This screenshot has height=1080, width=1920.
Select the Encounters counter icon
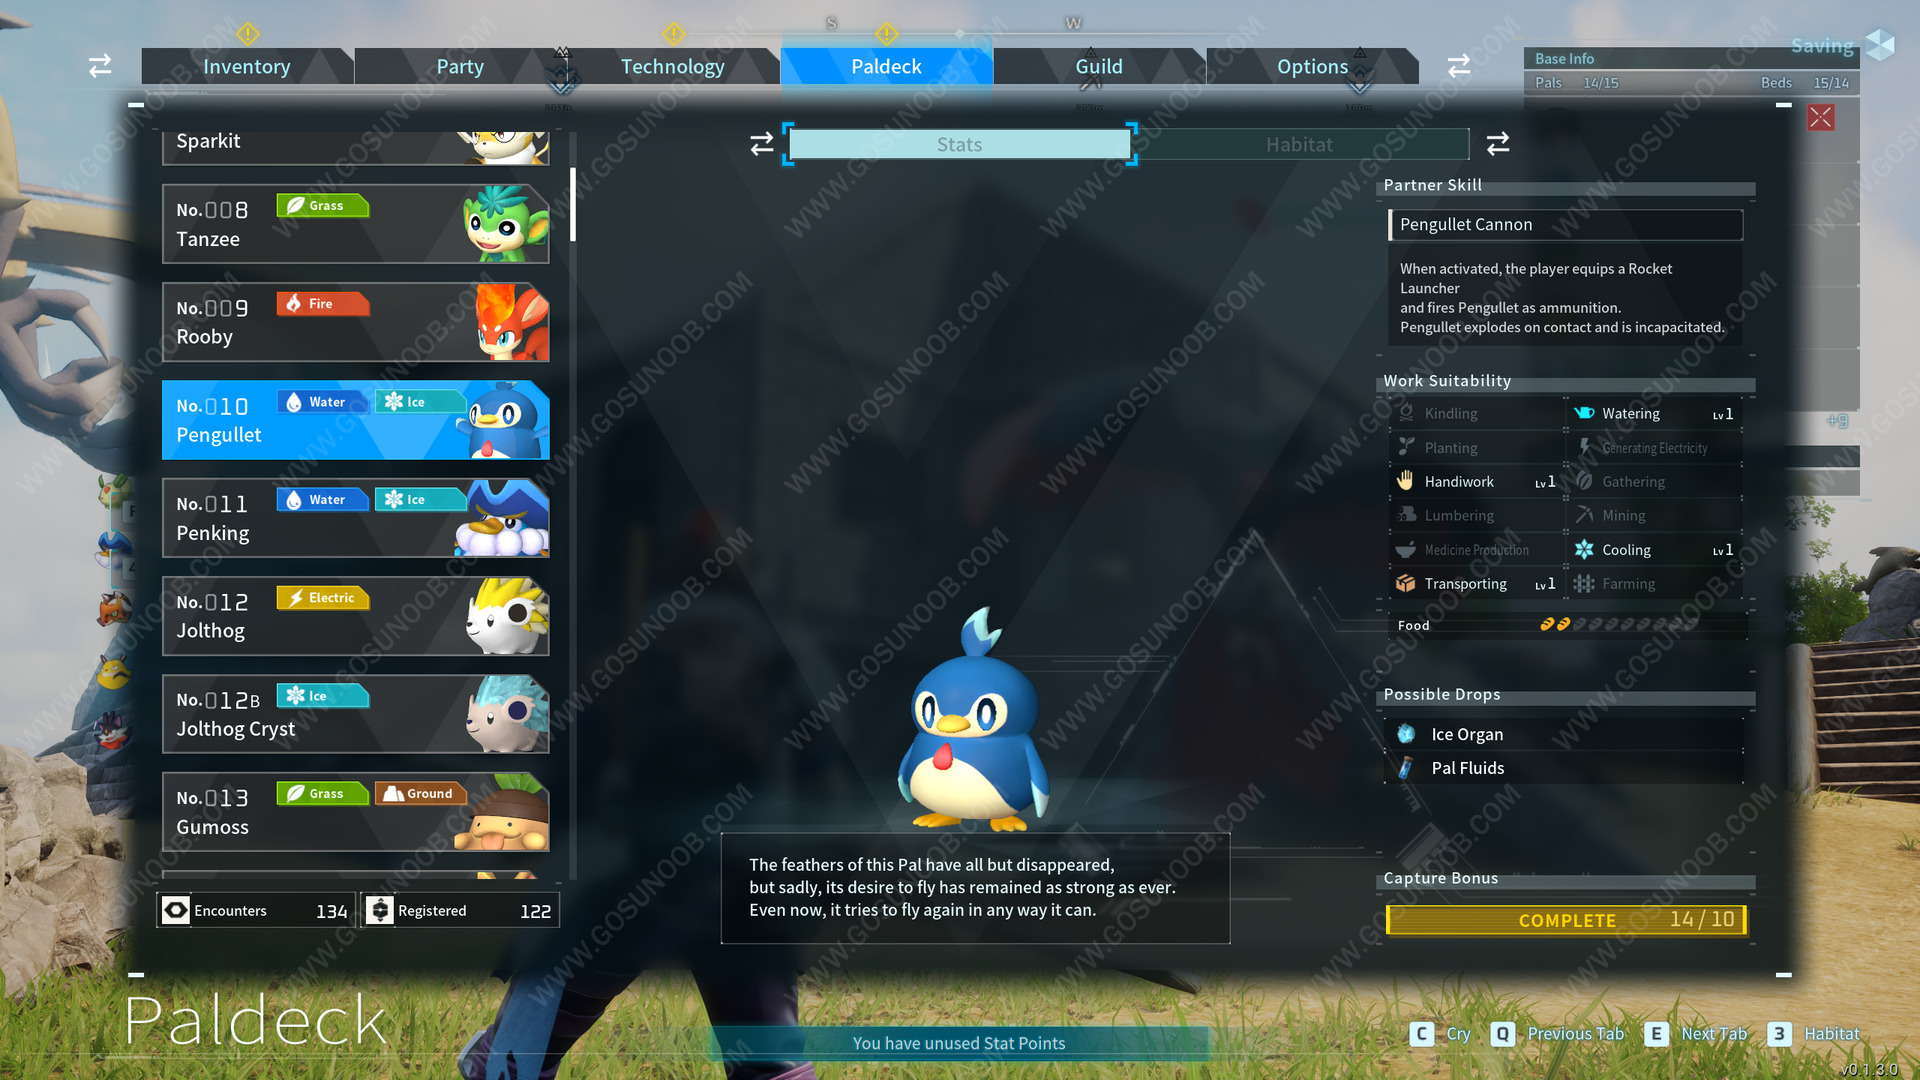(179, 909)
